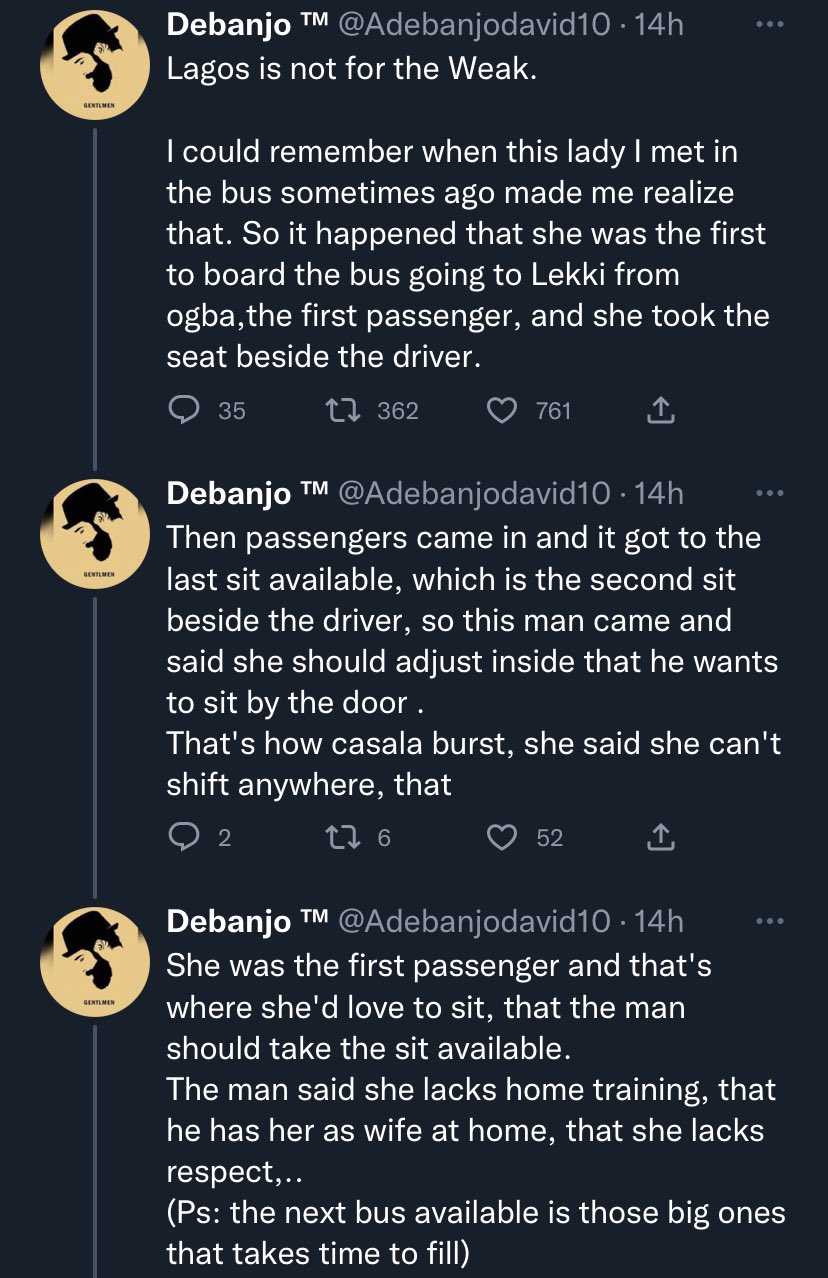Reply to the second tweet with 2 replies
Screen dimensions: 828x1278
tap(182, 837)
